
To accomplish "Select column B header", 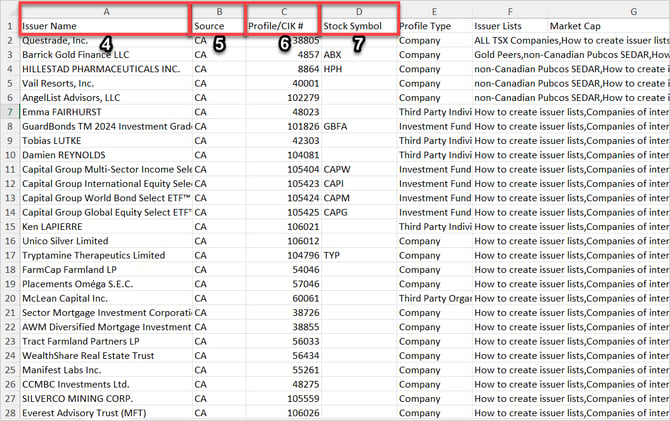I will pyautogui.click(x=219, y=12).
